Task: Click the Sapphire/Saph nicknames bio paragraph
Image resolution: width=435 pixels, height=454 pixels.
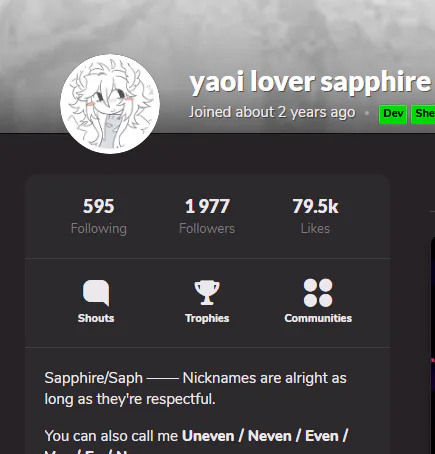Action: pos(196,388)
